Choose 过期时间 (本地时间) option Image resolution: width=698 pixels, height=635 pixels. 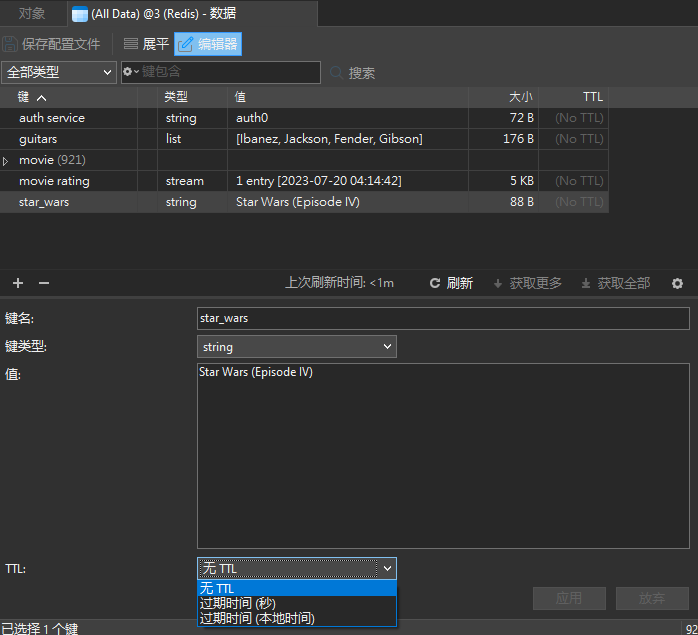296,619
